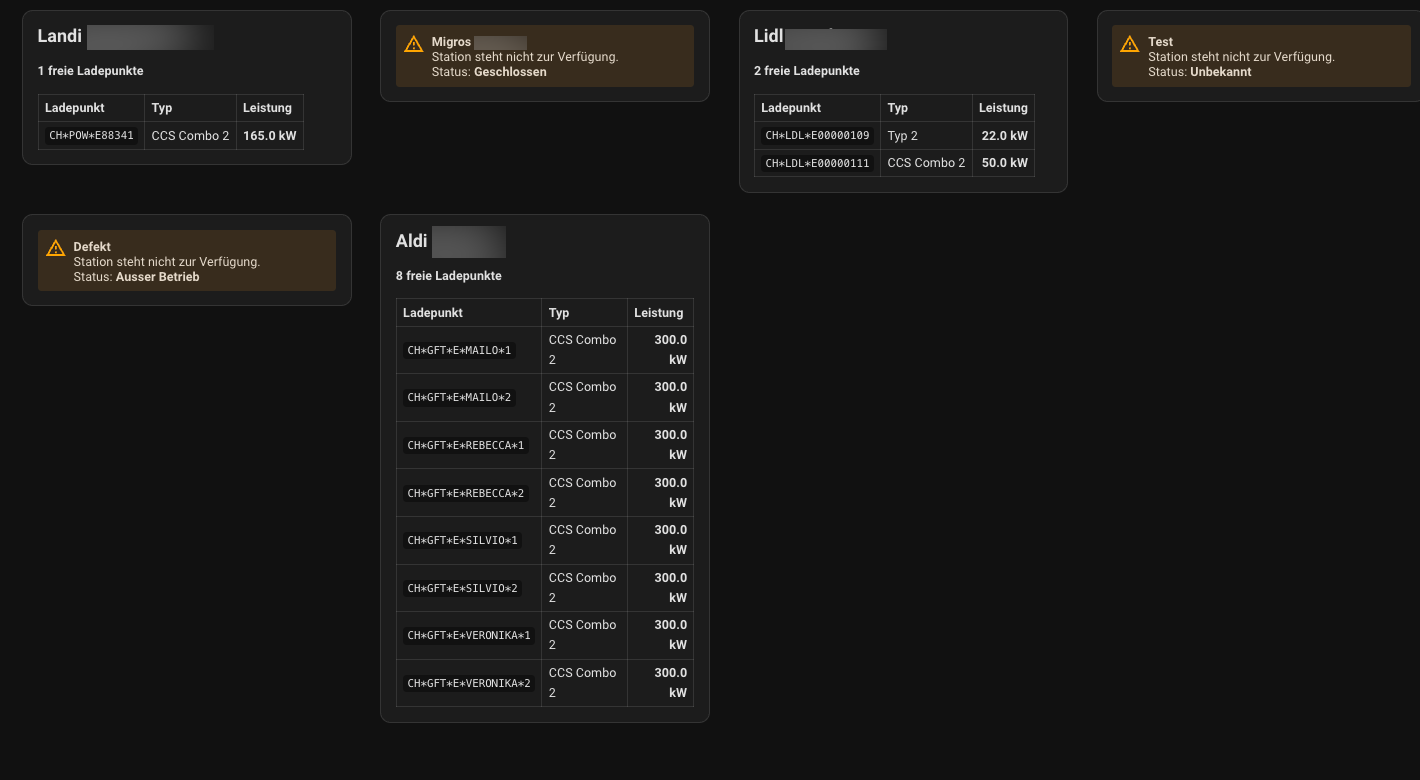Image resolution: width=1420 pixels, height=780 pixels.
Task: Click the Leistung header in Aldi table
Action: 659,313
